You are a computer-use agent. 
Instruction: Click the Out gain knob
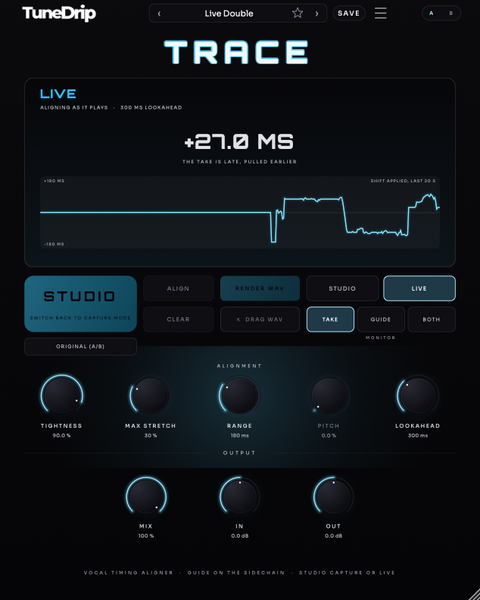[x=333, y=496]
